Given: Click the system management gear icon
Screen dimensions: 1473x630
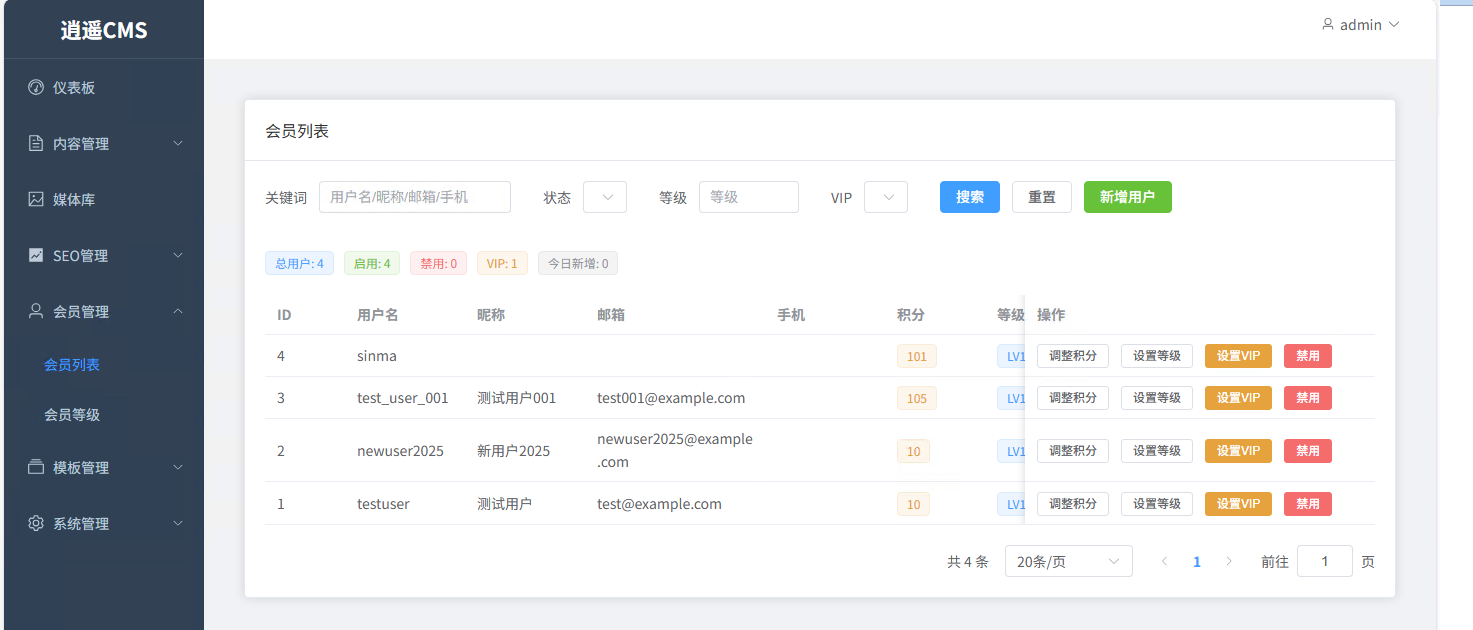Looking at the screenshot, I should click(36, 523).
